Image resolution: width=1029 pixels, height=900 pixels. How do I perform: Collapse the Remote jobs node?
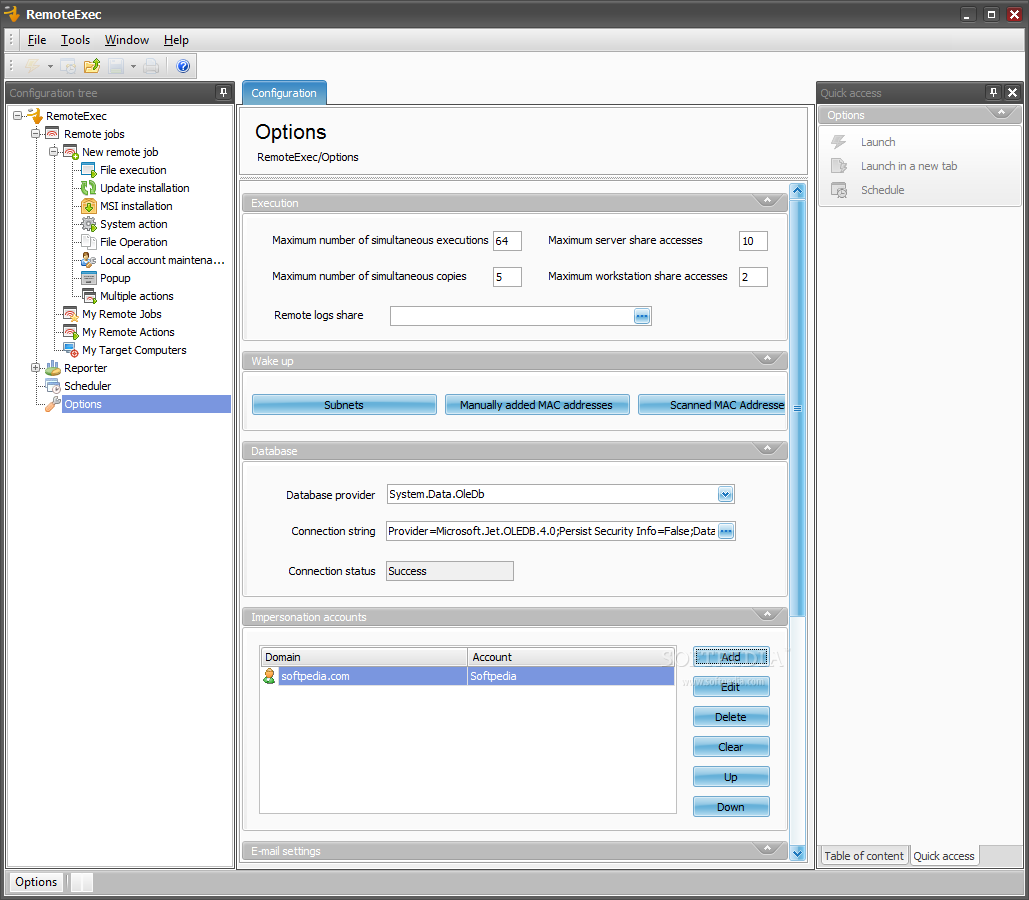click(36, 134)
